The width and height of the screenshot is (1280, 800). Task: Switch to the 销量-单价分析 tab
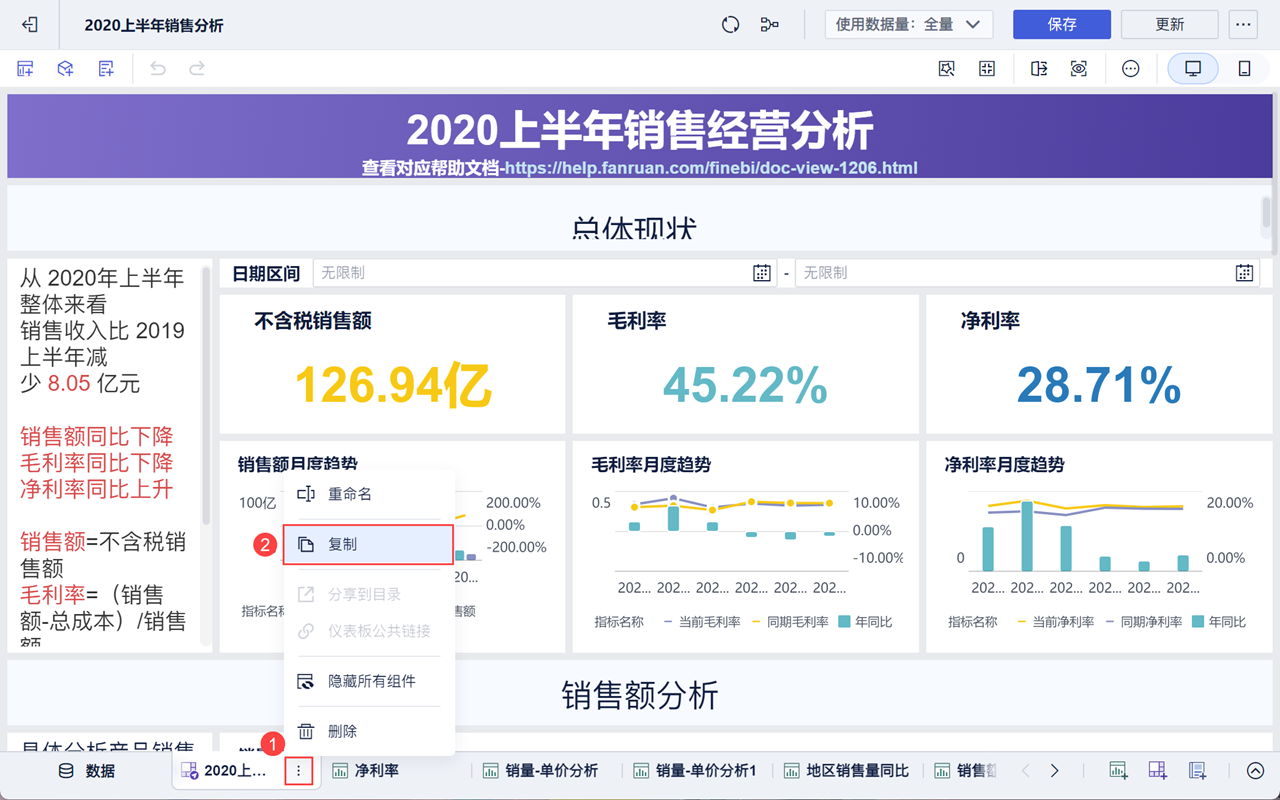(x=540, y=771)
